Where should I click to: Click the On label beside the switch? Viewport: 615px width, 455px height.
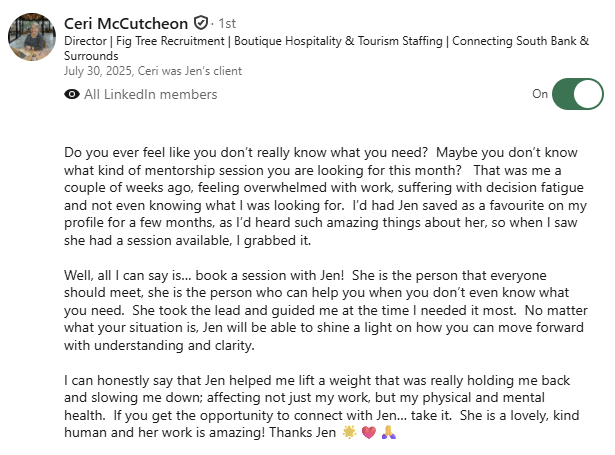pyautogui.click(x=540, y=94)
